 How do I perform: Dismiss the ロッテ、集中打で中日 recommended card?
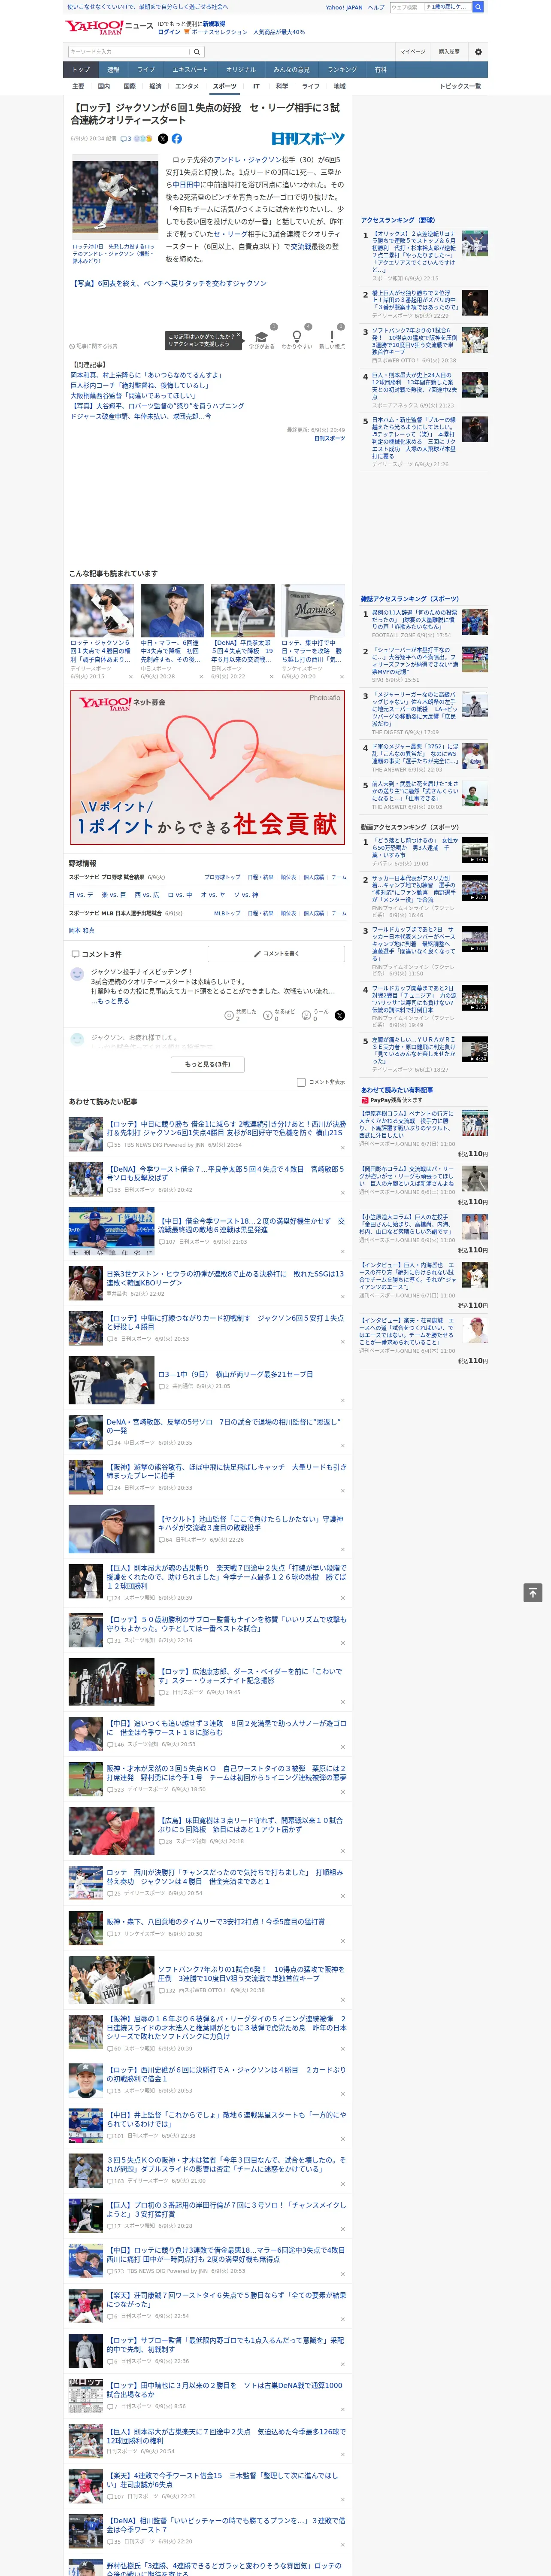coord(342,677)
